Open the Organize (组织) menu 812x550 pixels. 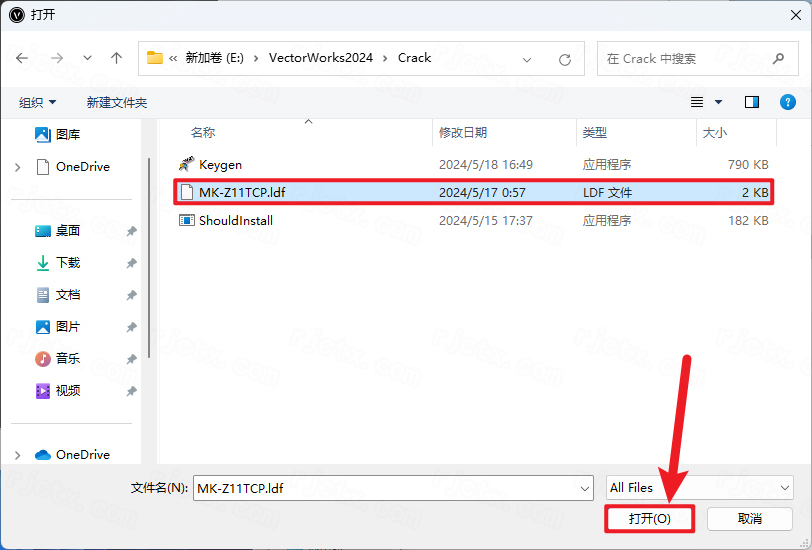click(38, 102)
